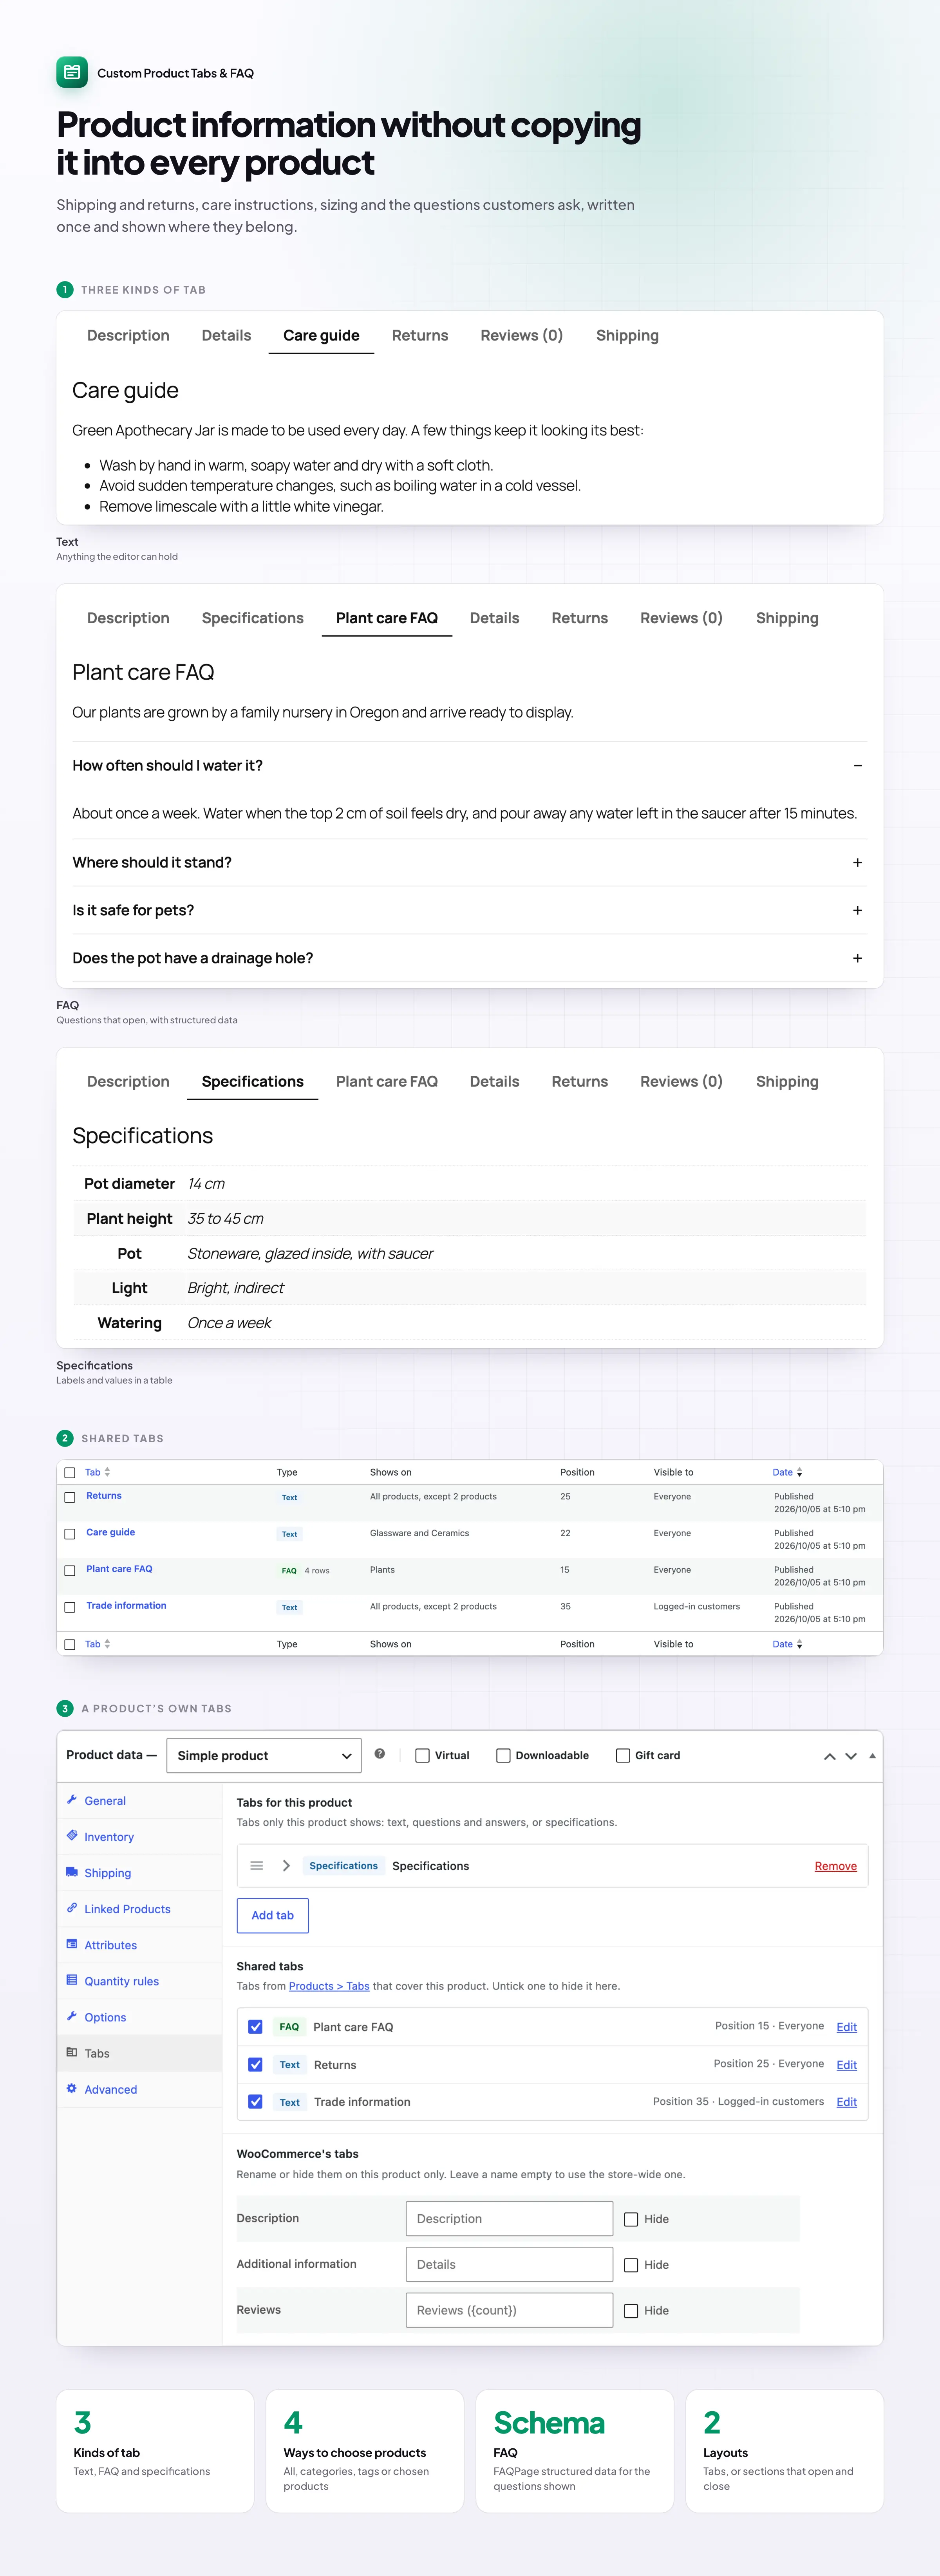Click the drag handle on Specifications tab row
Image resolution: width=940 pixels, height=2576 pixels.
pyautogui.click(x=257, y=1865)
